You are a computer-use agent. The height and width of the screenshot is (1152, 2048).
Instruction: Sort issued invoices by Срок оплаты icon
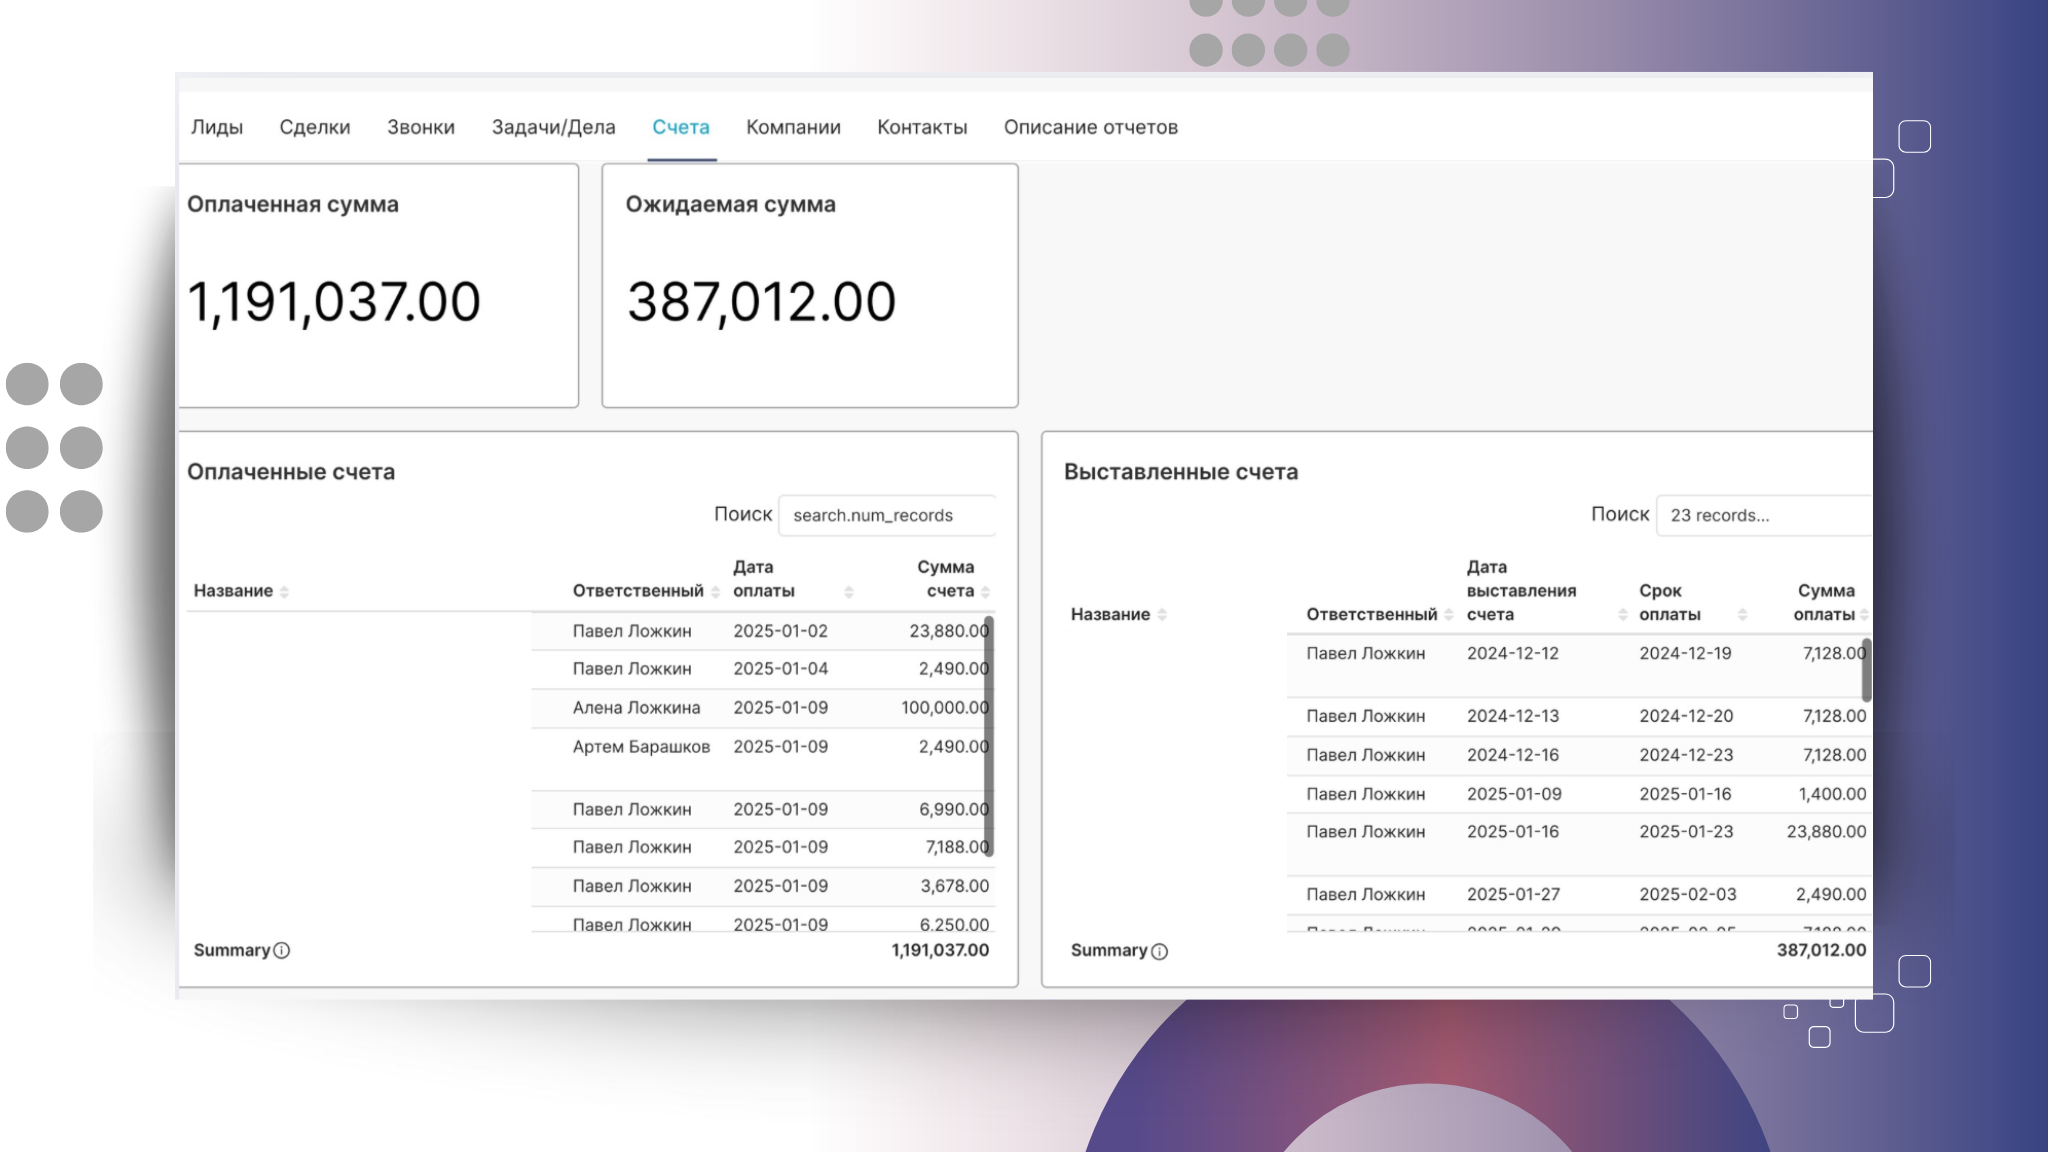point(1742,615)
